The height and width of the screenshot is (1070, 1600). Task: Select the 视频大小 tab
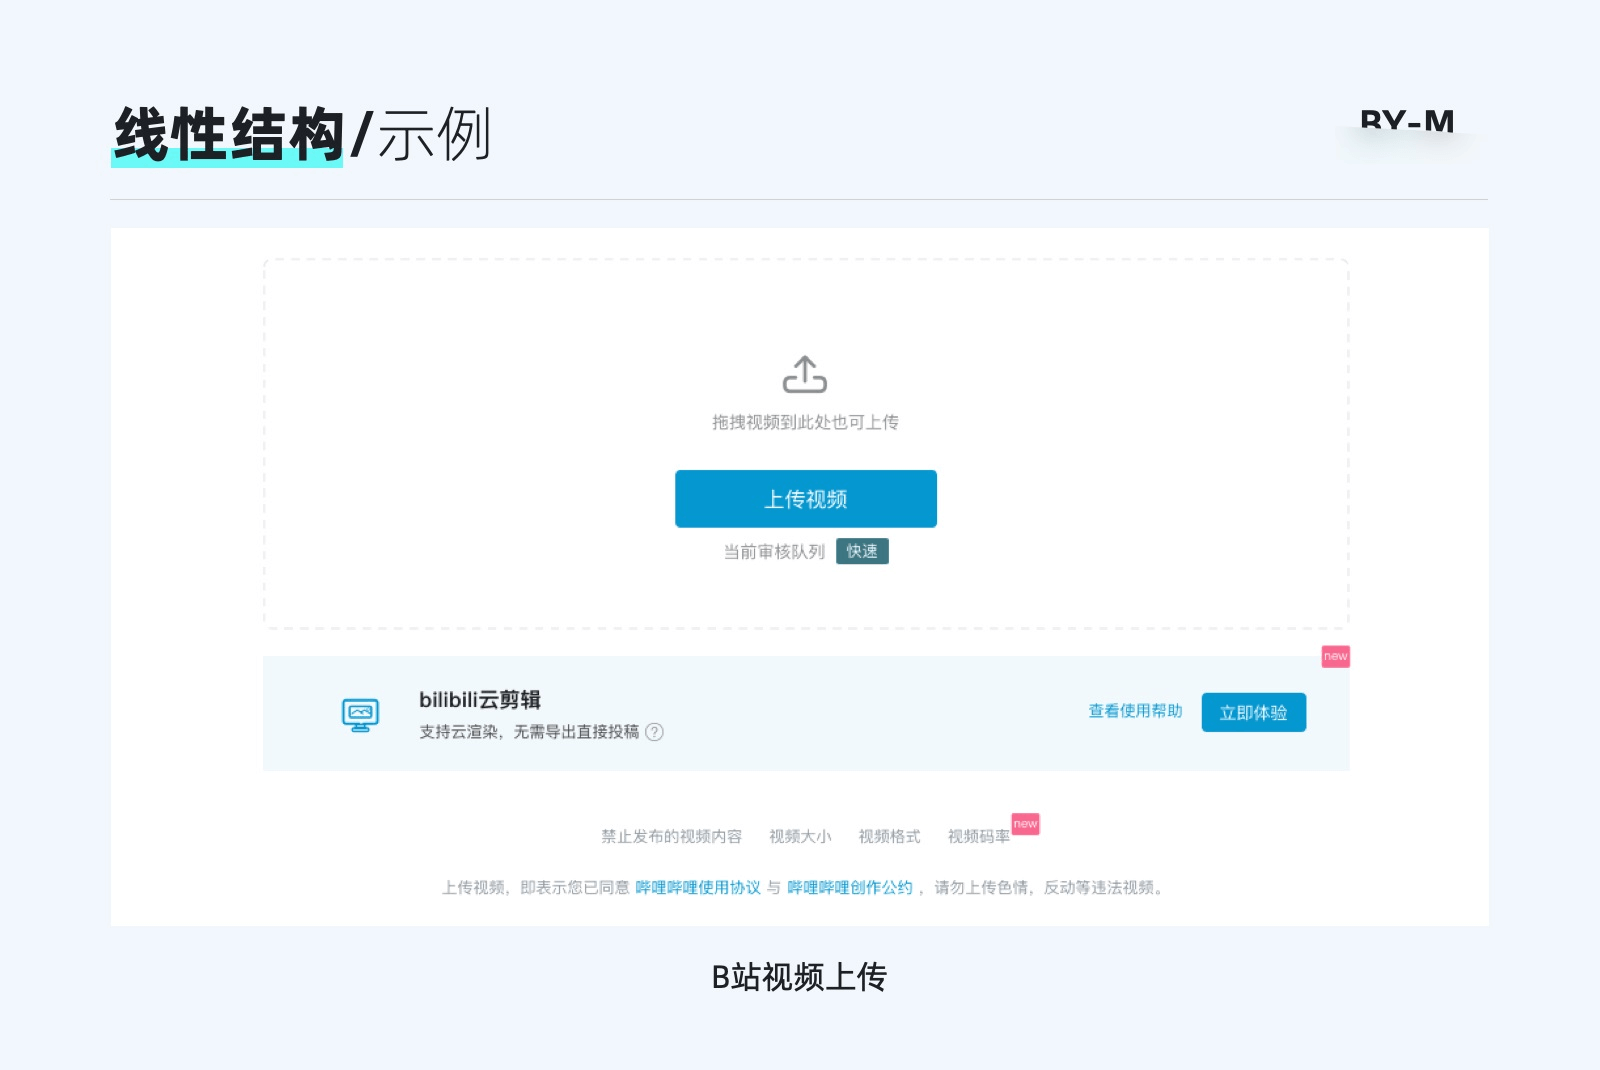pyautogui.click(x=800, y=836)
